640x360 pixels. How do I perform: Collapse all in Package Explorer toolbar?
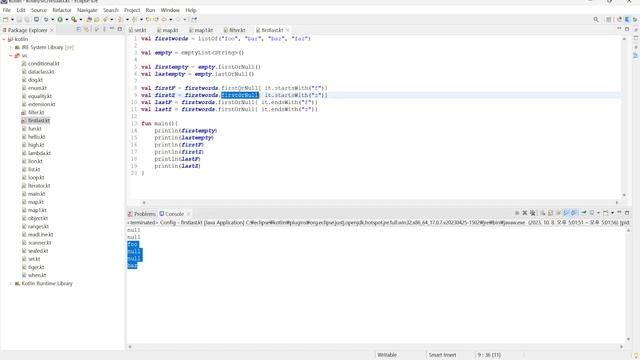(79, 29)
